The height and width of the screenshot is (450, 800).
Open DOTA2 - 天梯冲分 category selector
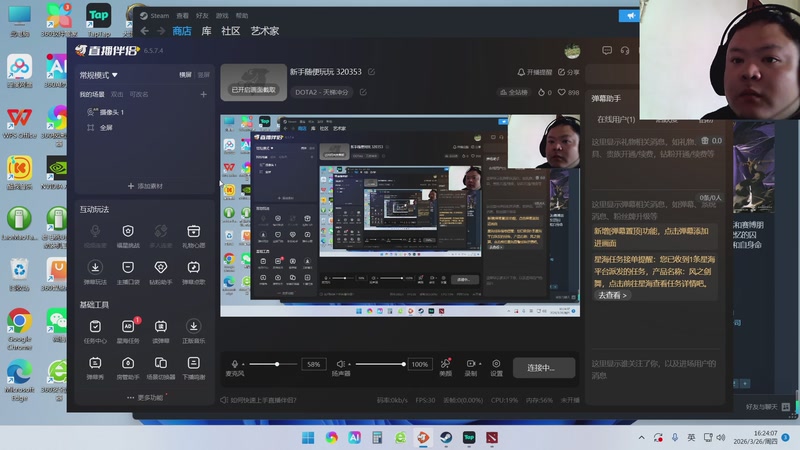[x=322, y=92]
